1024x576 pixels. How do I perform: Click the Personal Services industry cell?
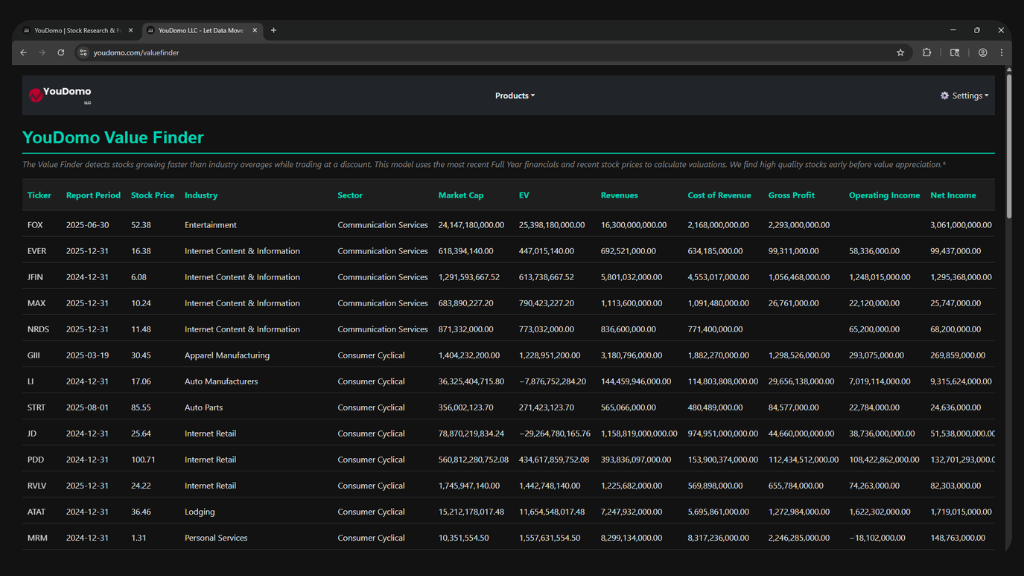point(216,538)
